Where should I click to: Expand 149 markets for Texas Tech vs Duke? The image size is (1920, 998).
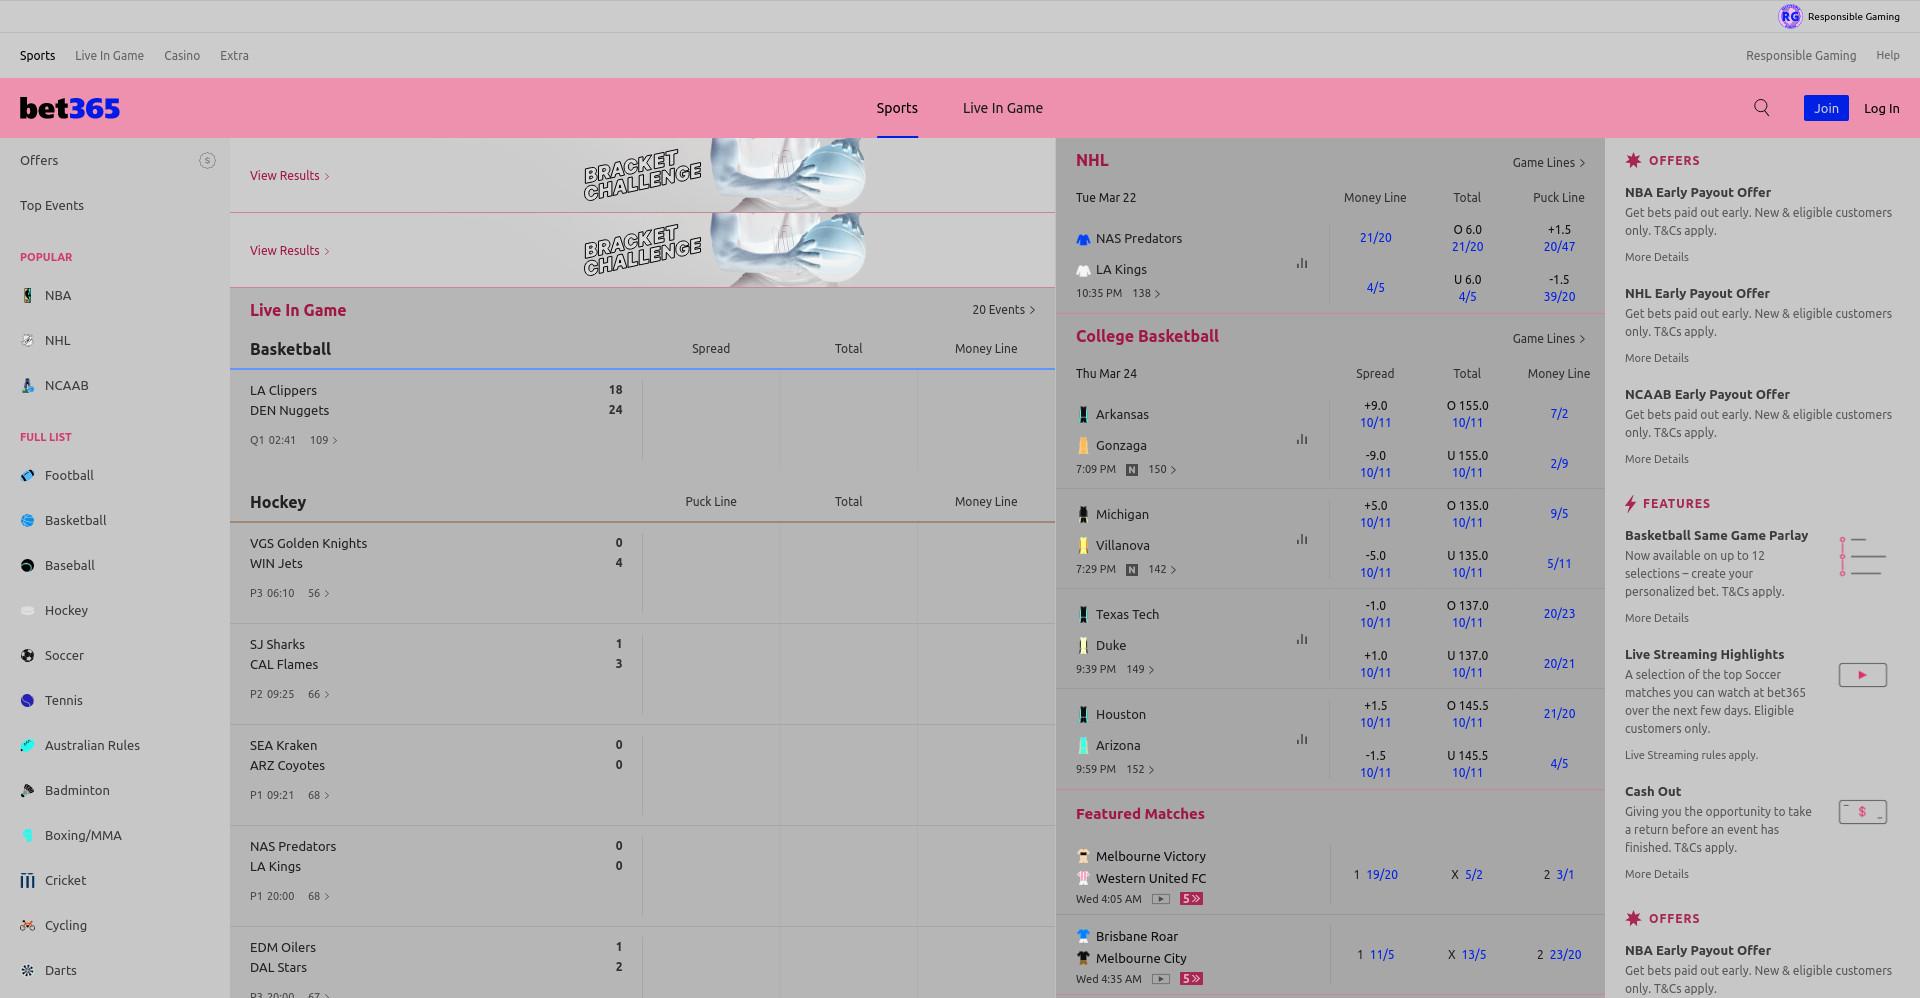coord(1140,669)
